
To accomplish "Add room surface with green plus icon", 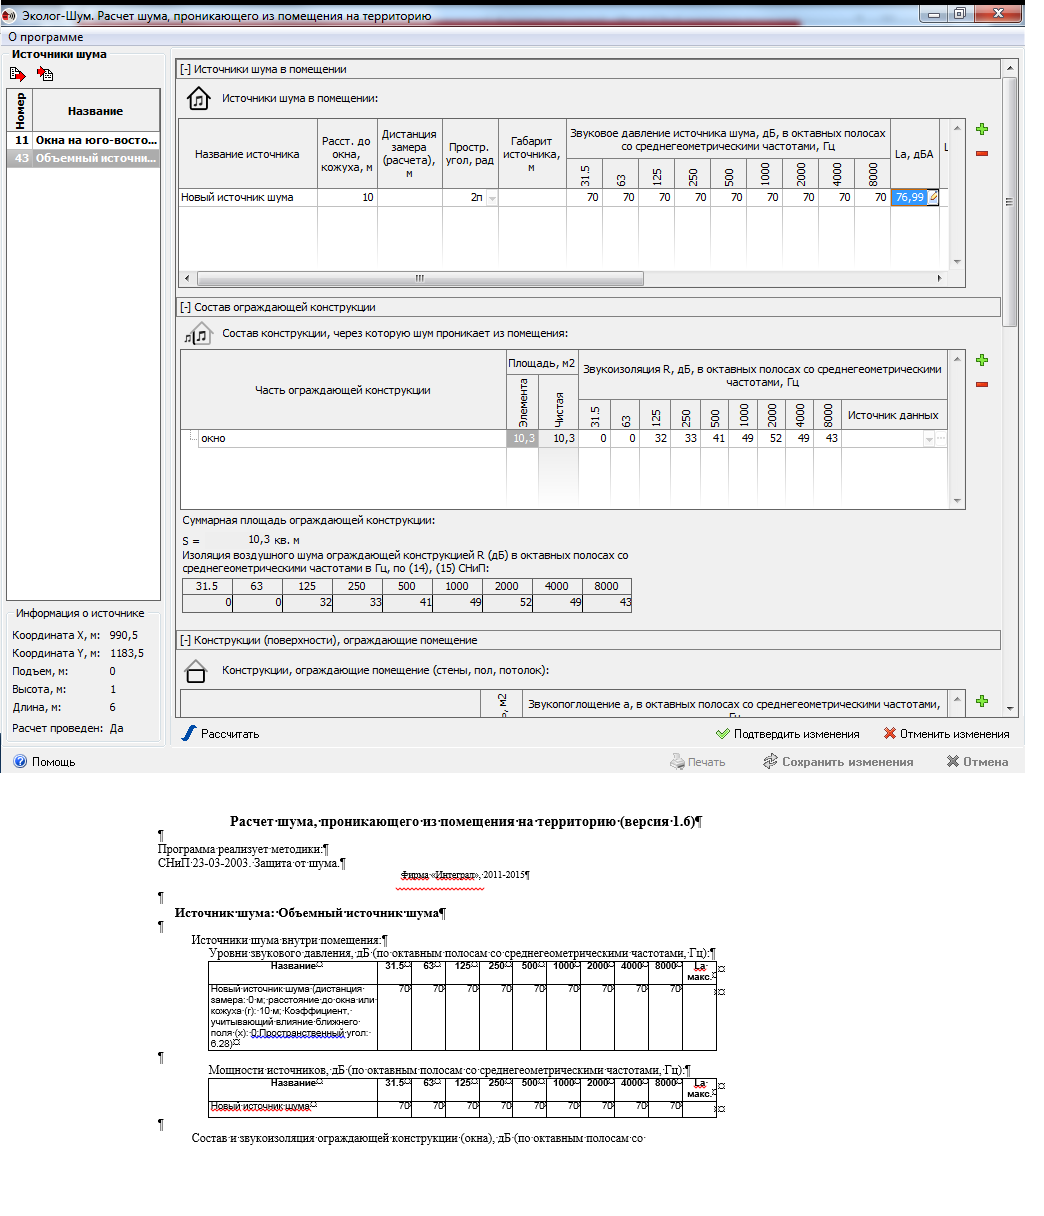I will point(981,702).
